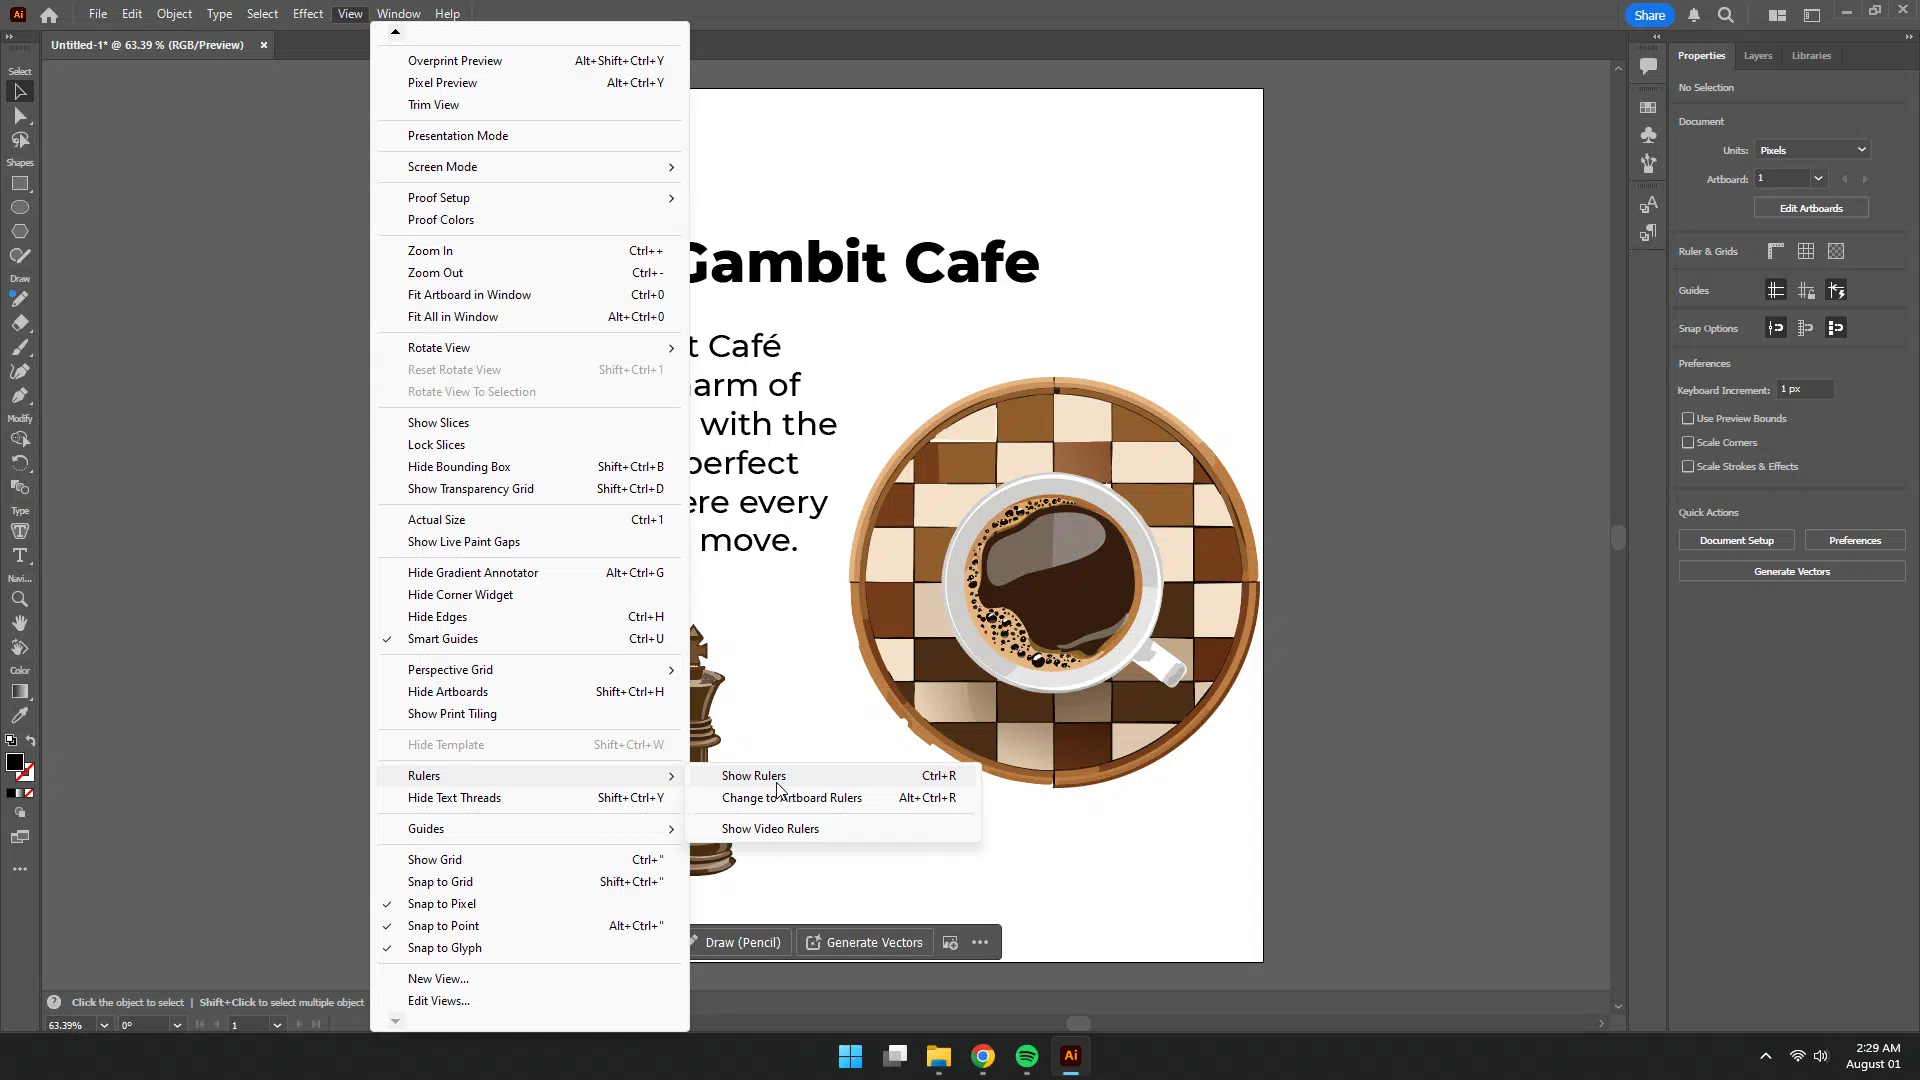Open the Comments panel icon
The height and width of the screenshot is (1080, 1920).
pos(1648,67)
